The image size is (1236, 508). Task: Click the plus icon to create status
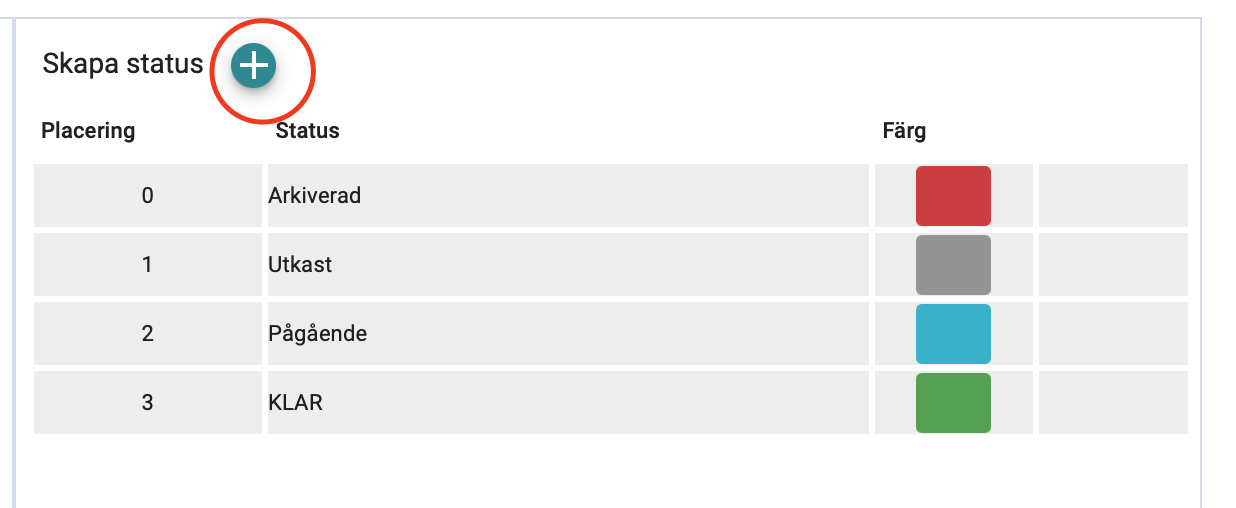(254, 66)
